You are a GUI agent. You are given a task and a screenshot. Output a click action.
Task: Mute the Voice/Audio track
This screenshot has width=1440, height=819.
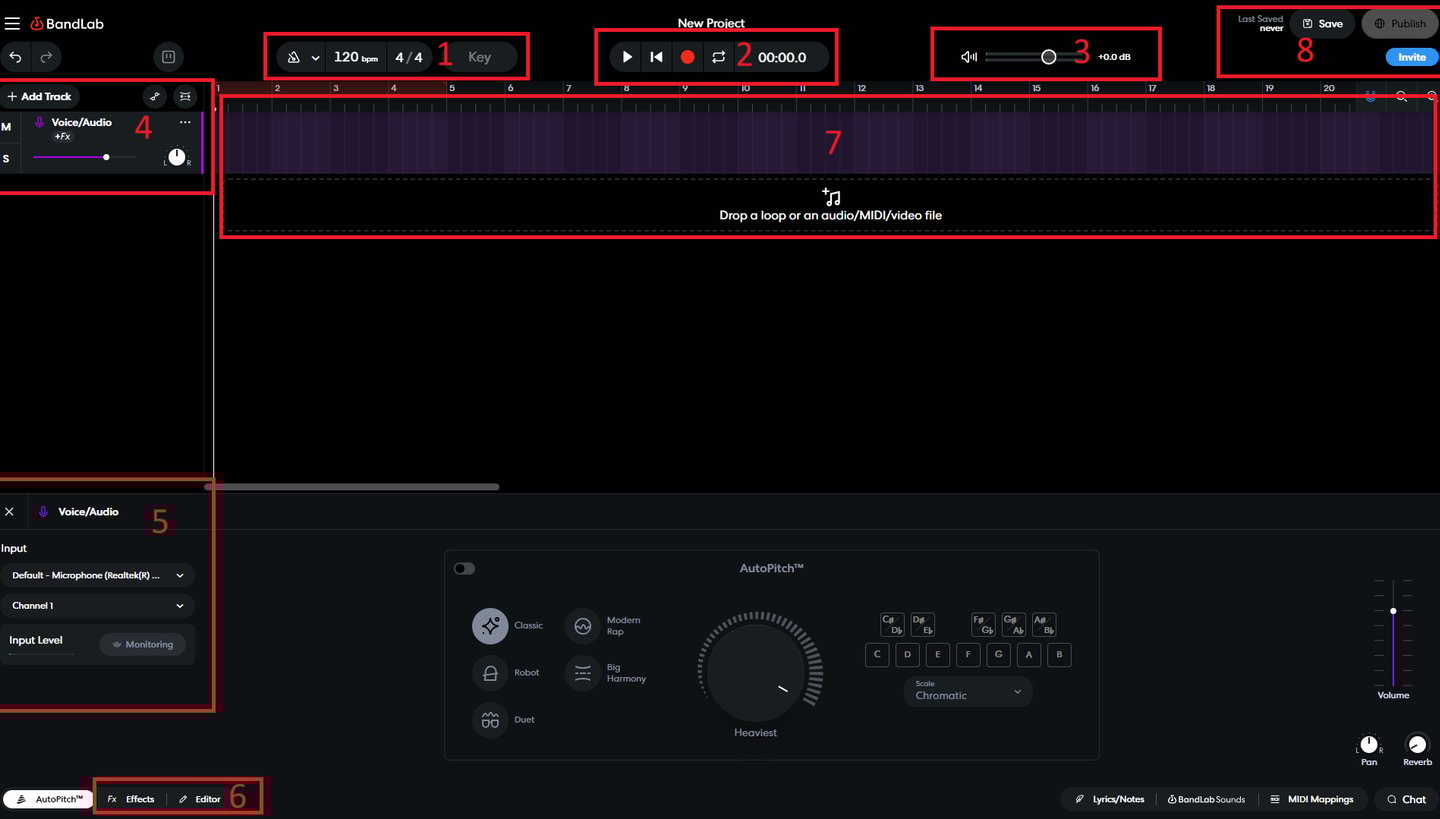pyautogui.click(x=6, y=127)
